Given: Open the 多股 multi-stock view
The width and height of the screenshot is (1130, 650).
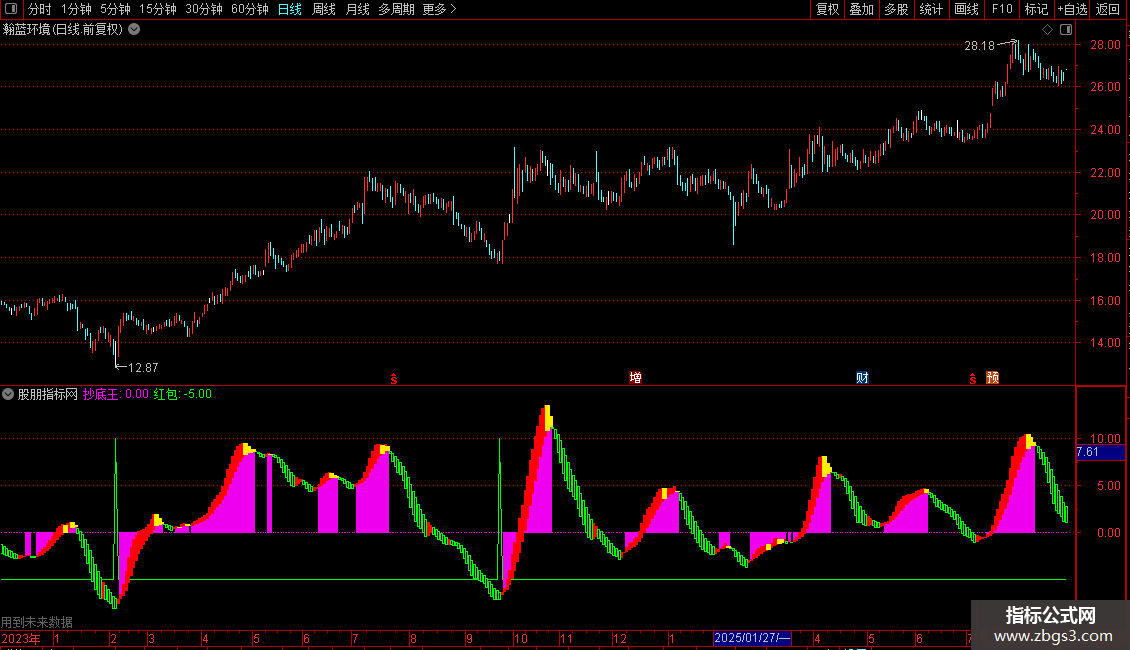Looking at the screenshot, I should click(x=896, y=9).
